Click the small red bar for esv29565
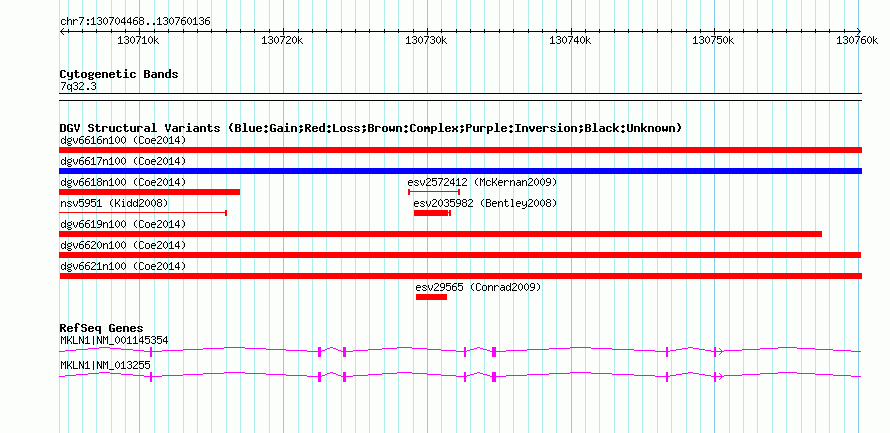 click(x=431, y=297)
